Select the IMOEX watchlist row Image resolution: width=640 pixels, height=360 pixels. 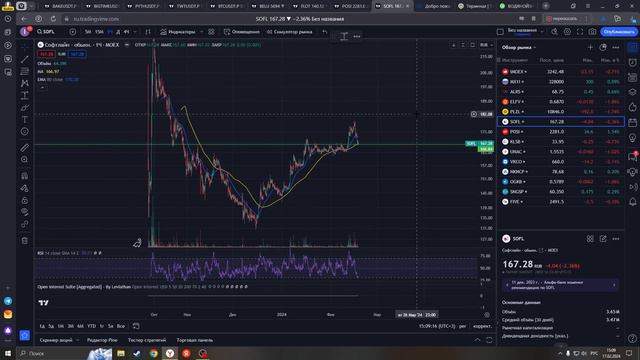point(561,71)
